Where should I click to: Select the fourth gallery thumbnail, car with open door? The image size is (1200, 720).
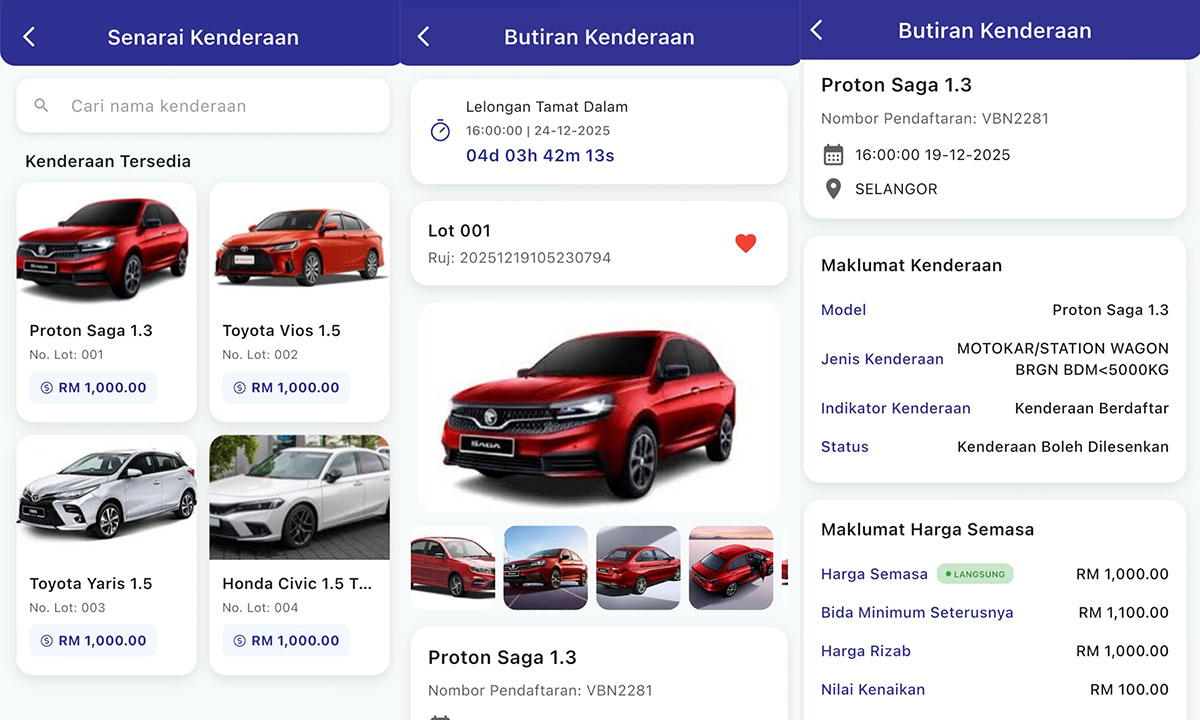tap(731, 568)
